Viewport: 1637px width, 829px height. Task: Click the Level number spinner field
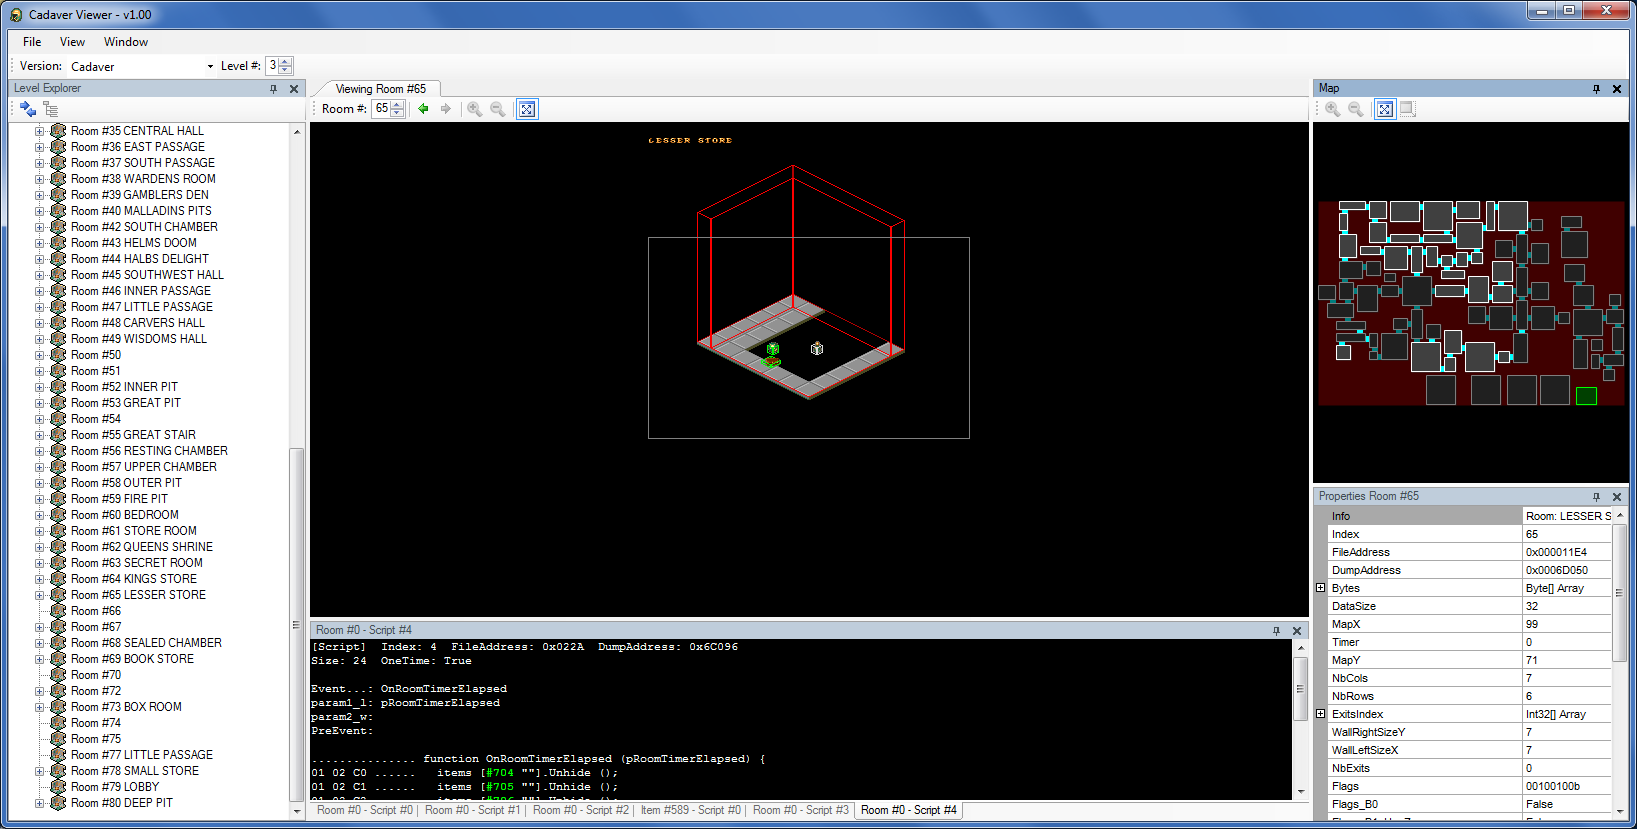coord(279,66)
